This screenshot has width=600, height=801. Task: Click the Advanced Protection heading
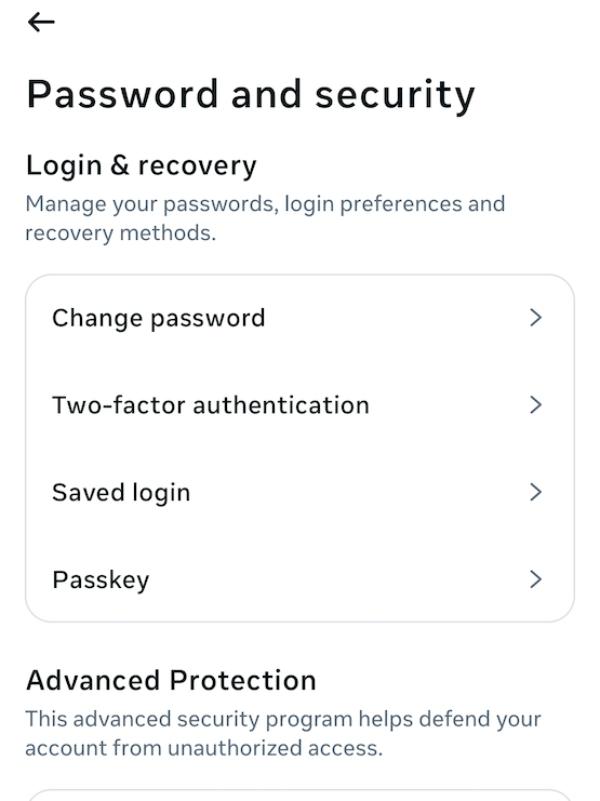(x=171, y=680)
